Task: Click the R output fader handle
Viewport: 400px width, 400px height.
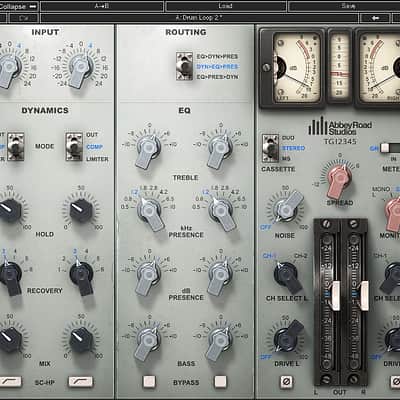Action: [363, 295]
